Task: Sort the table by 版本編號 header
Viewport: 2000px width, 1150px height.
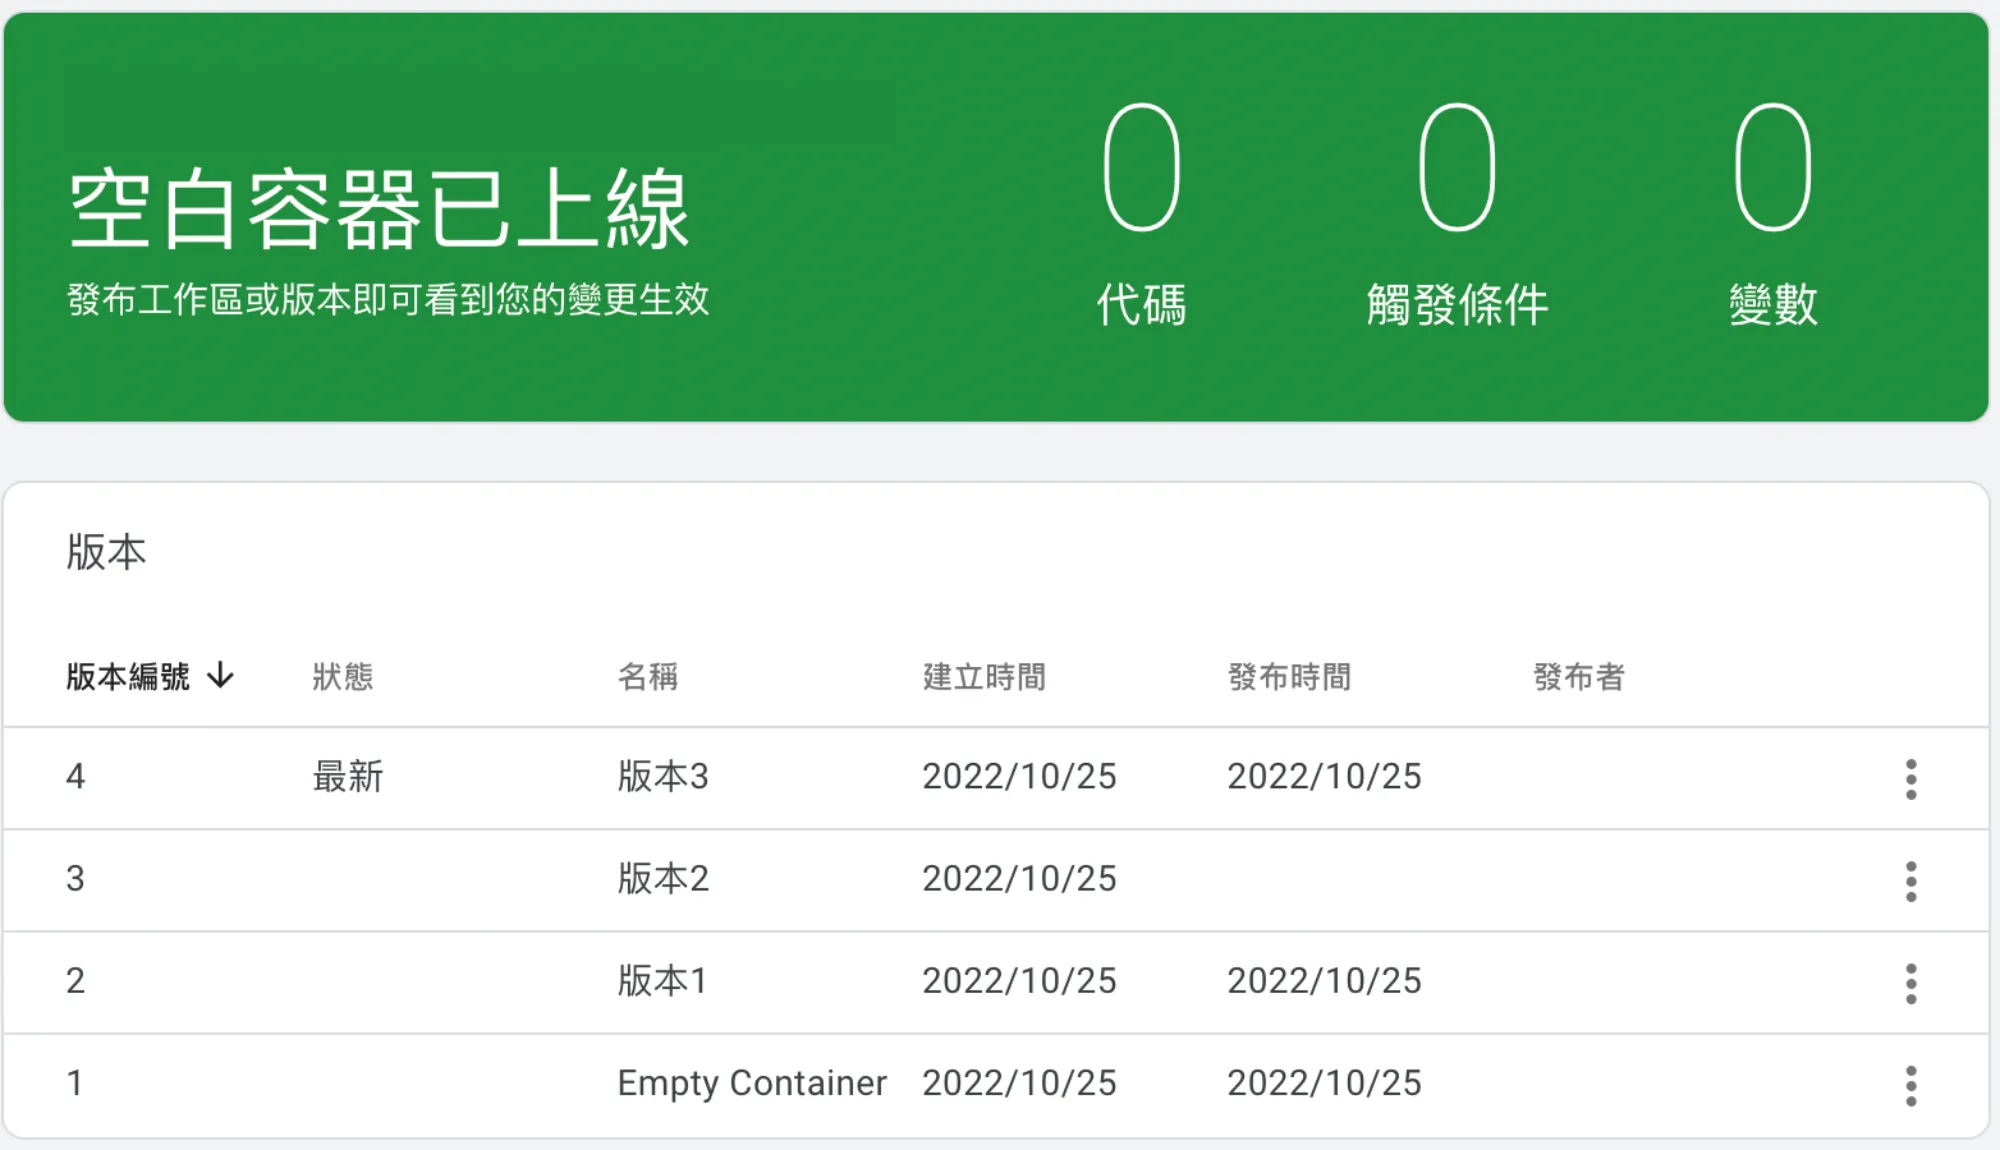Action: pos(128,677)
